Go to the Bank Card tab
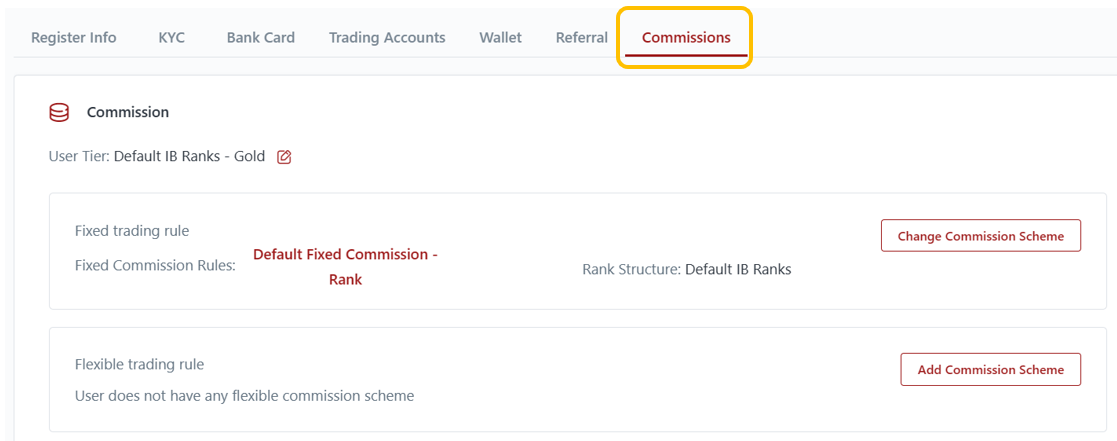This screenshot has width=1117, height=441. click(x=261, y=38)
